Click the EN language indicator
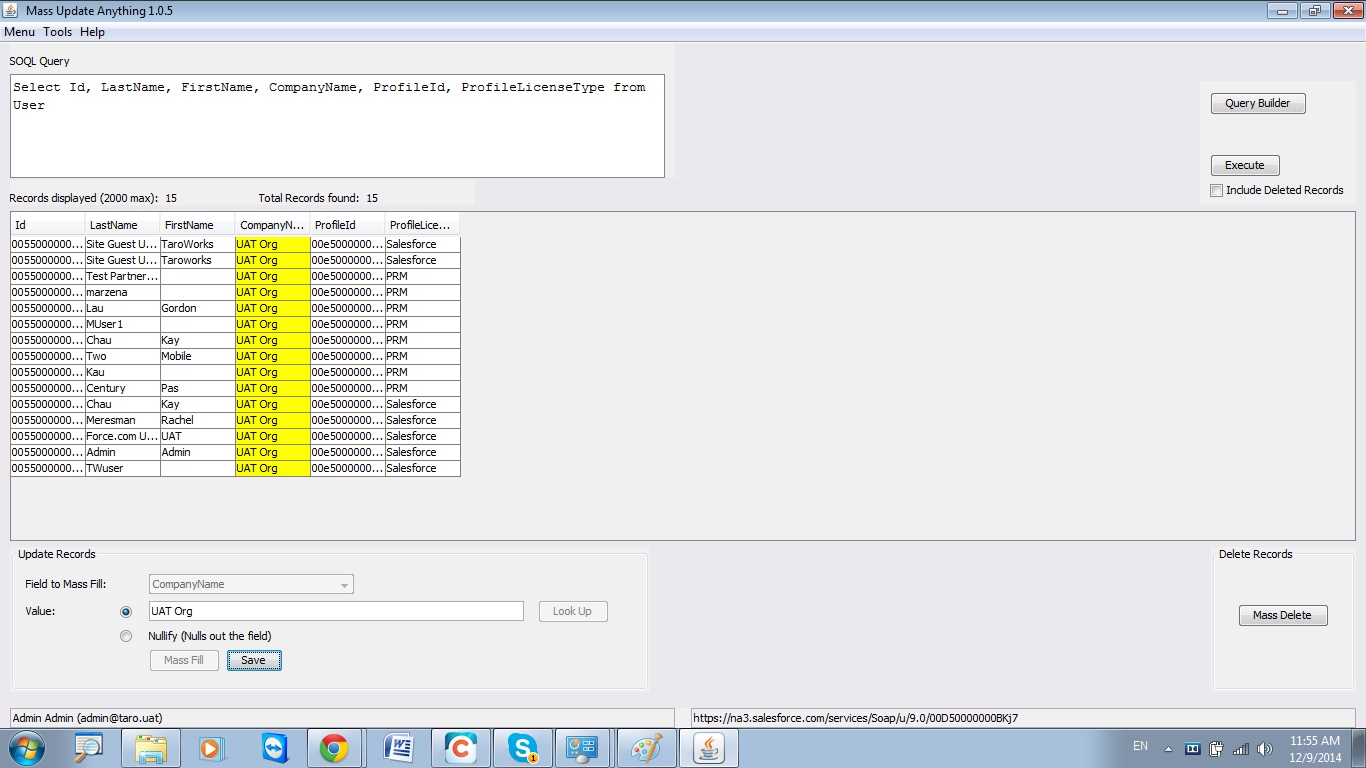The height and width of the screenshot is (768, 1366). click(x=1140, y=746)
